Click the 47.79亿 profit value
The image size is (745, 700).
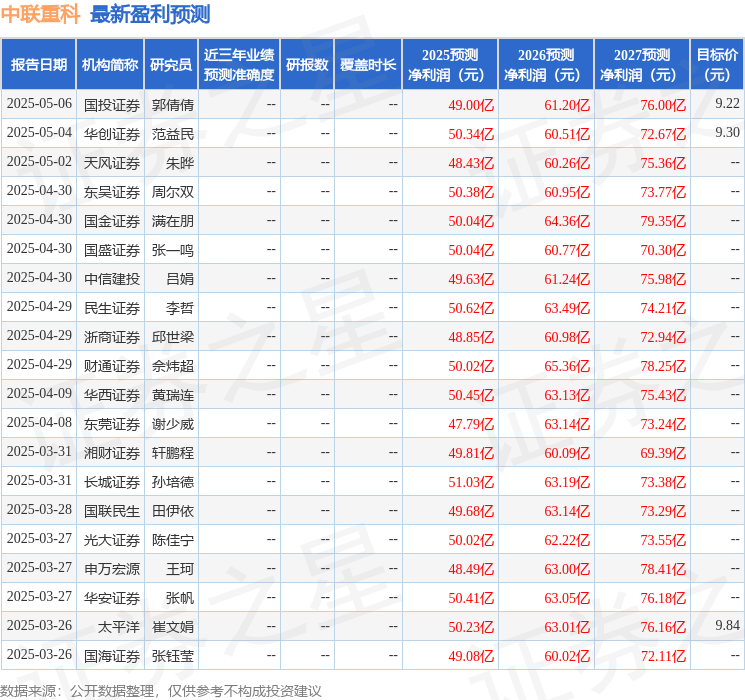coord(471,424)
